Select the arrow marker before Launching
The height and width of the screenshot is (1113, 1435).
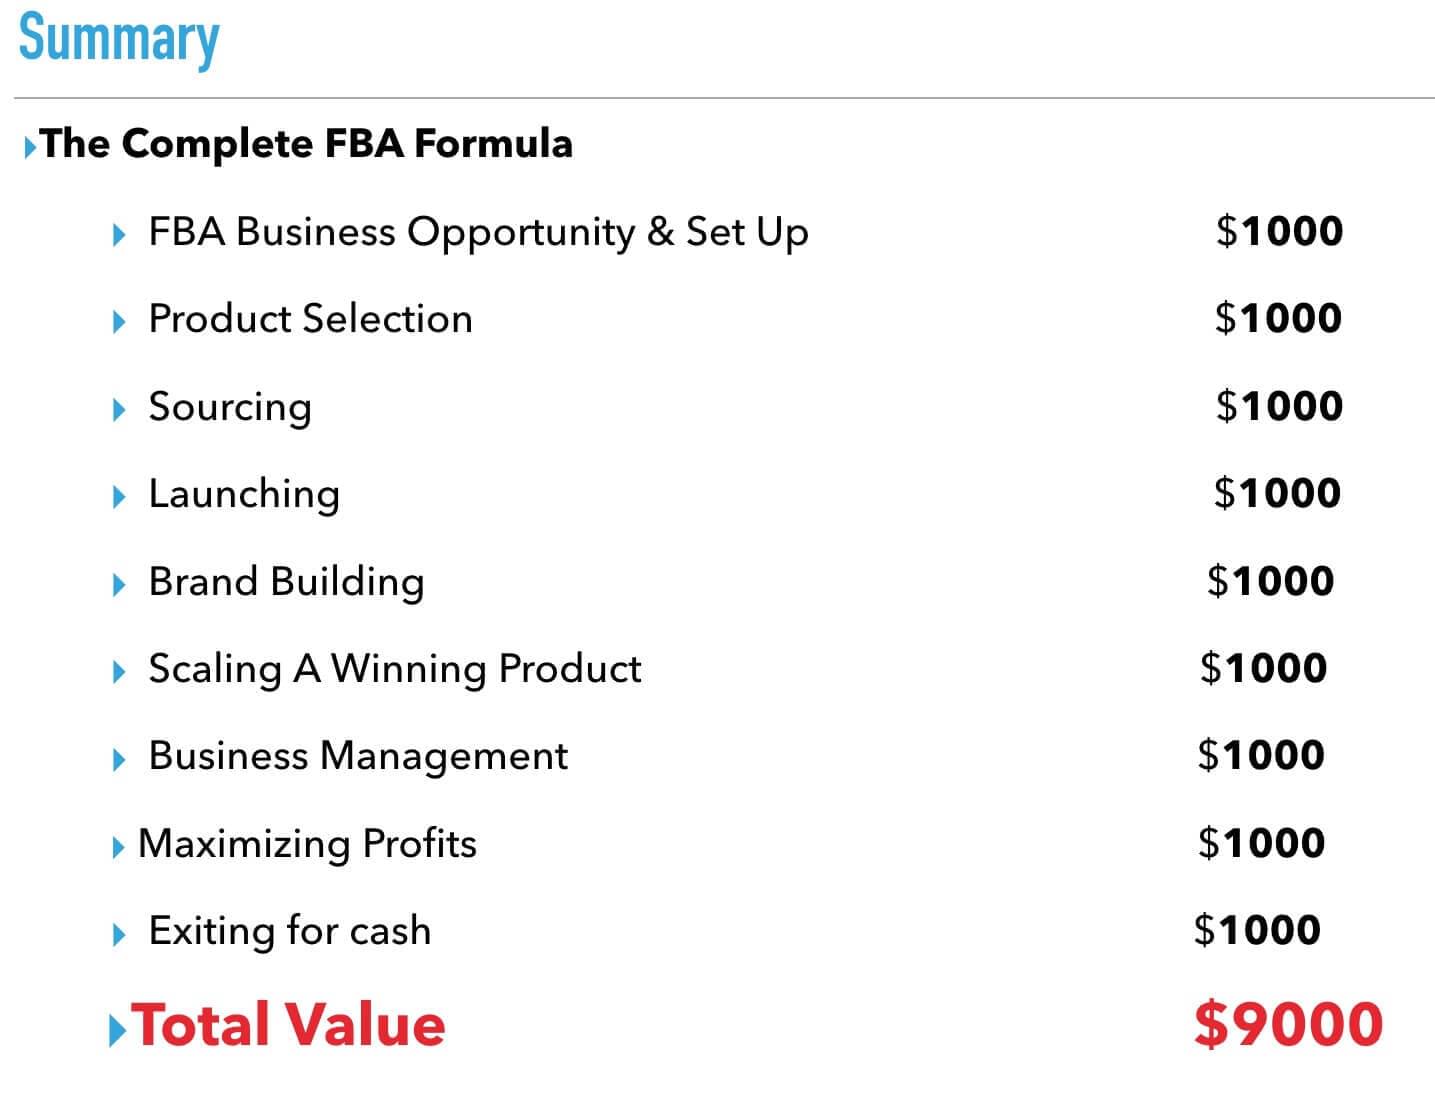[x=120, y=496]
